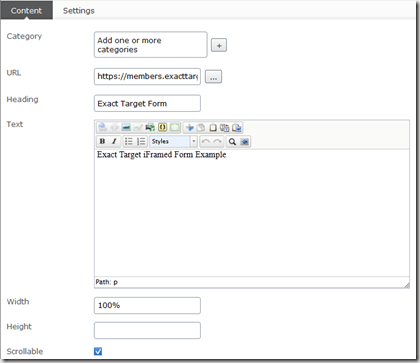Screen dimensions: 420x363
Task: Select the Content tab
Action: click(x=26, y=10)
